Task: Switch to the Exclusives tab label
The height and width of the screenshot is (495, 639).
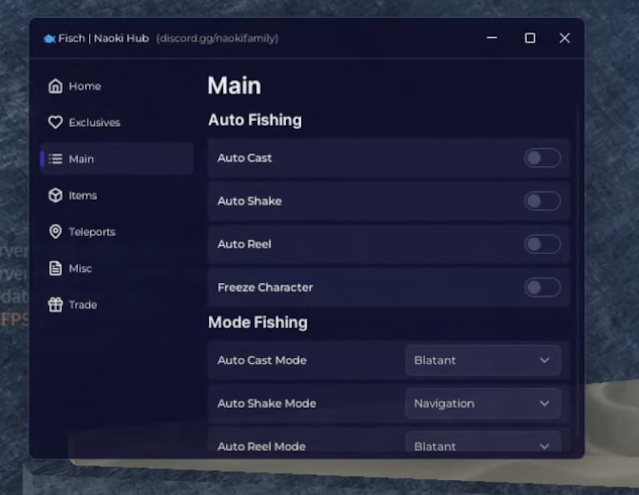Action: click(x=95, y=123)
